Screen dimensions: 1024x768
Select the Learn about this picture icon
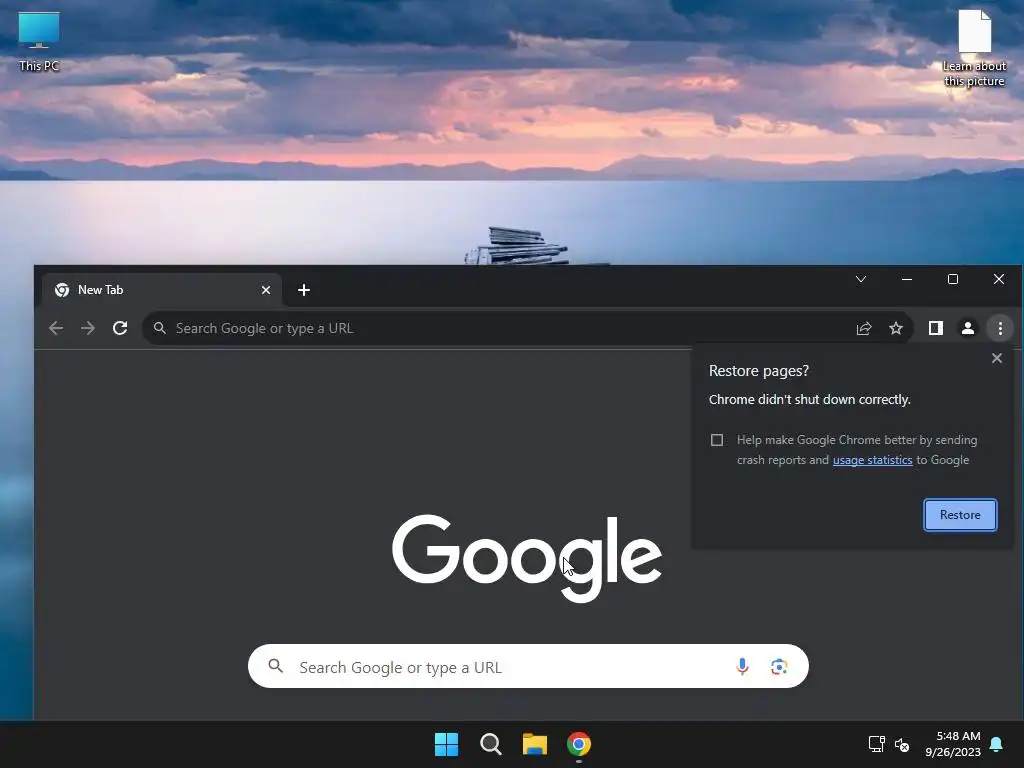(x=974, y=48)
